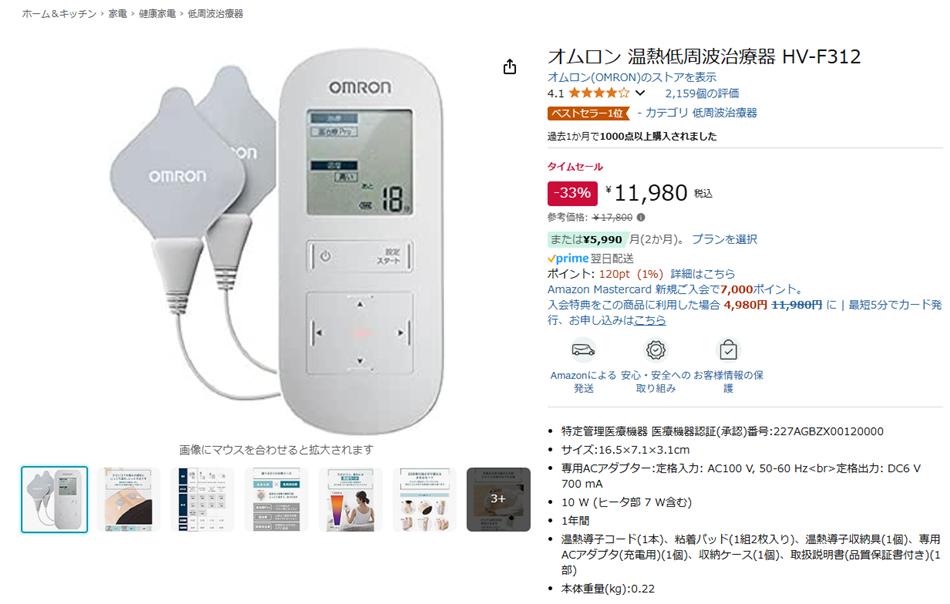Click the star rating icons
The image size is (950, 604).
pyautogui.click(x=599, y=93)
